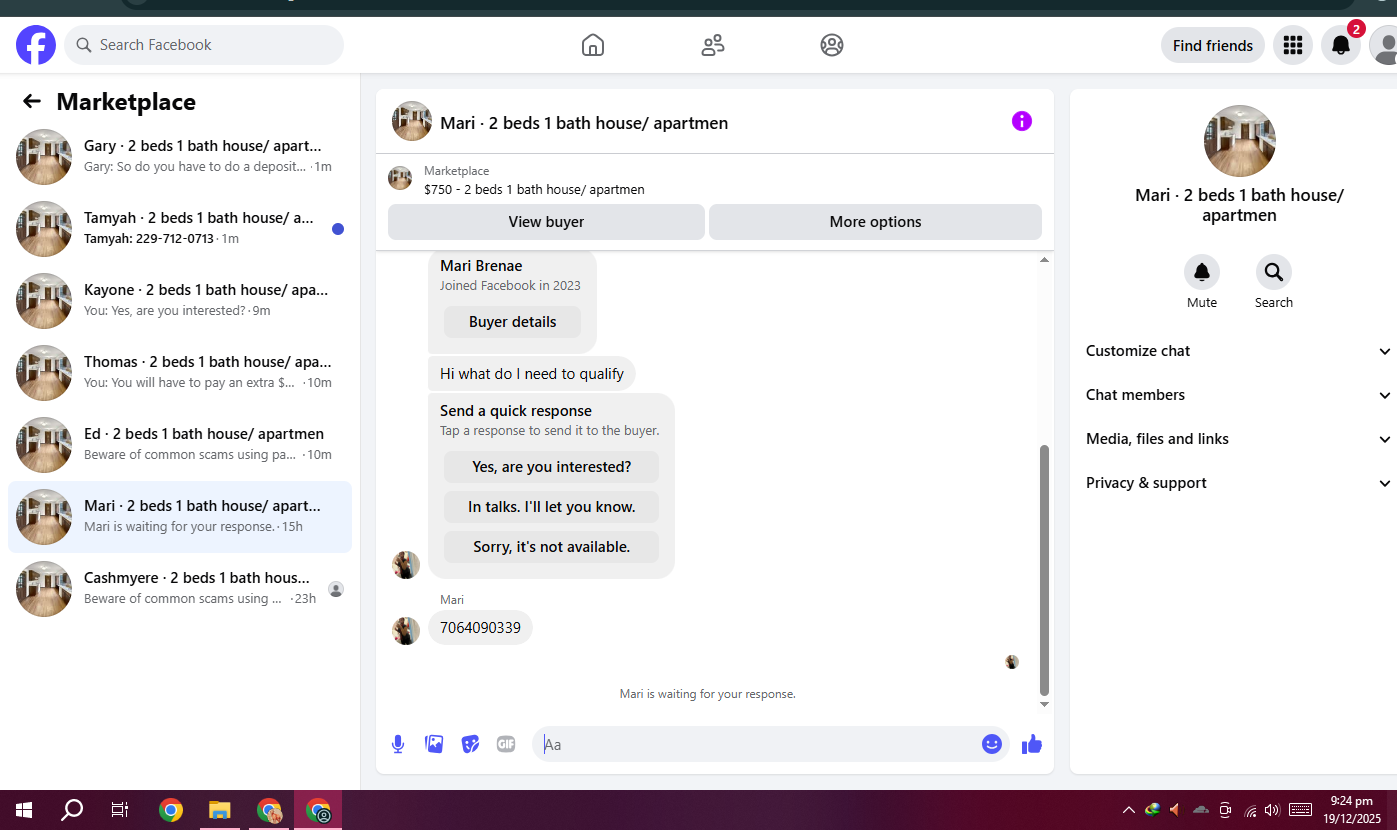Open the touch keyboard tray icon
This screenshot has height=830, width=1397.
click(1301, 810)
